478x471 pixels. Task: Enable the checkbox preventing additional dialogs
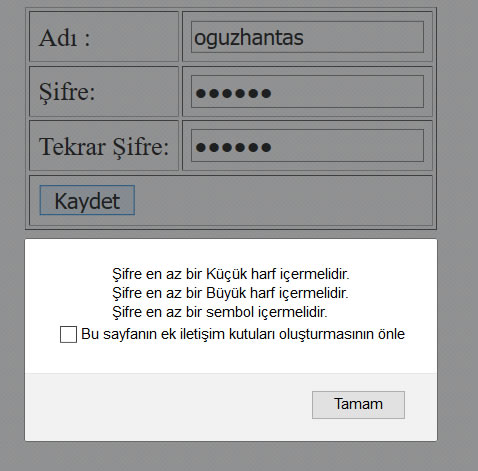[68, 334]
